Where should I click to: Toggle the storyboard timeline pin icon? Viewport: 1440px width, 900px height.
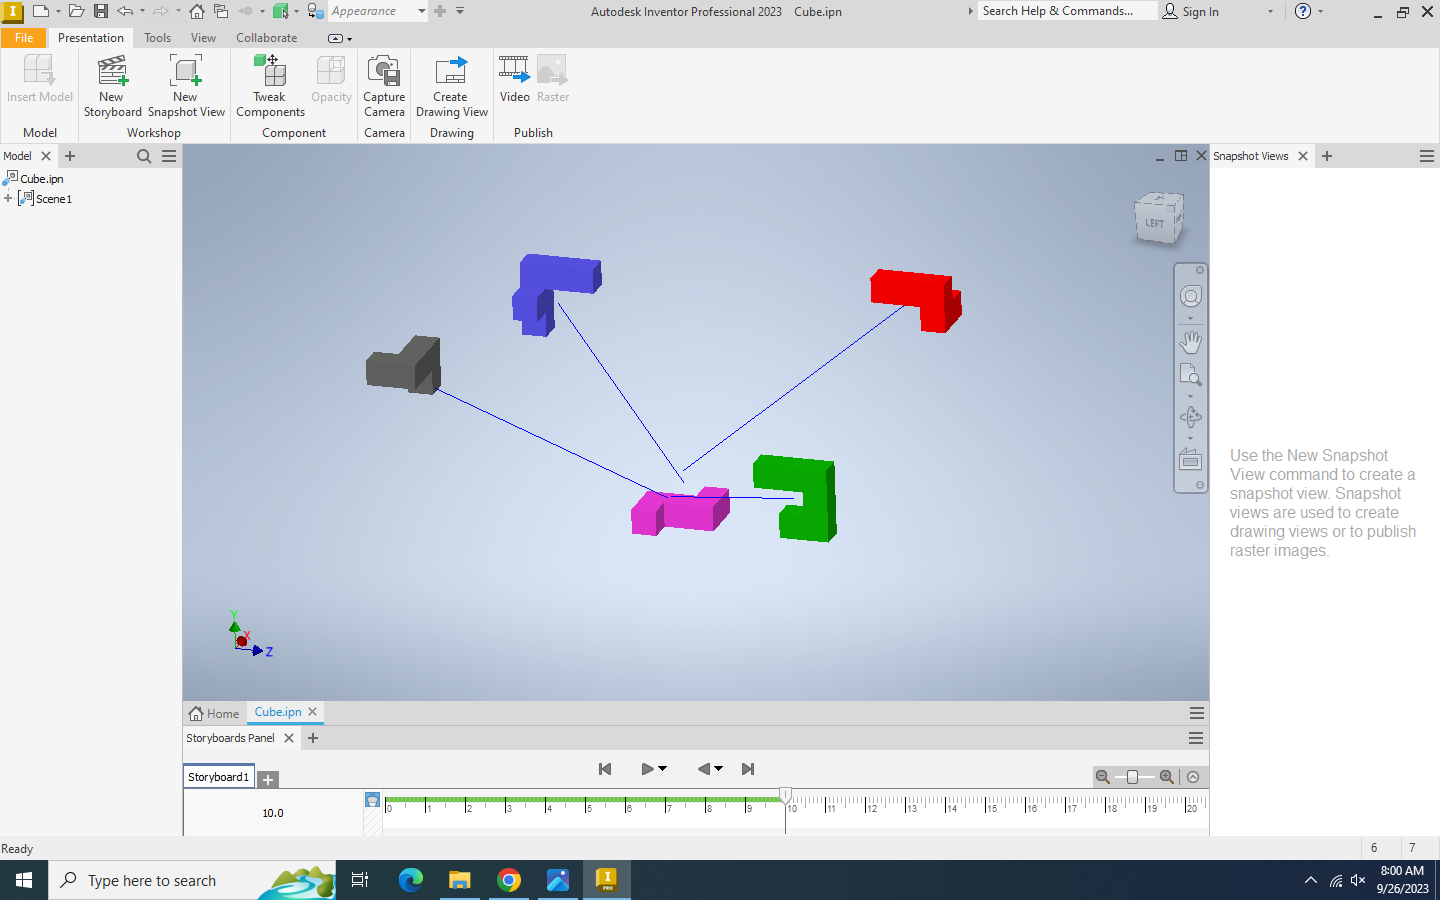click(372, 800)
